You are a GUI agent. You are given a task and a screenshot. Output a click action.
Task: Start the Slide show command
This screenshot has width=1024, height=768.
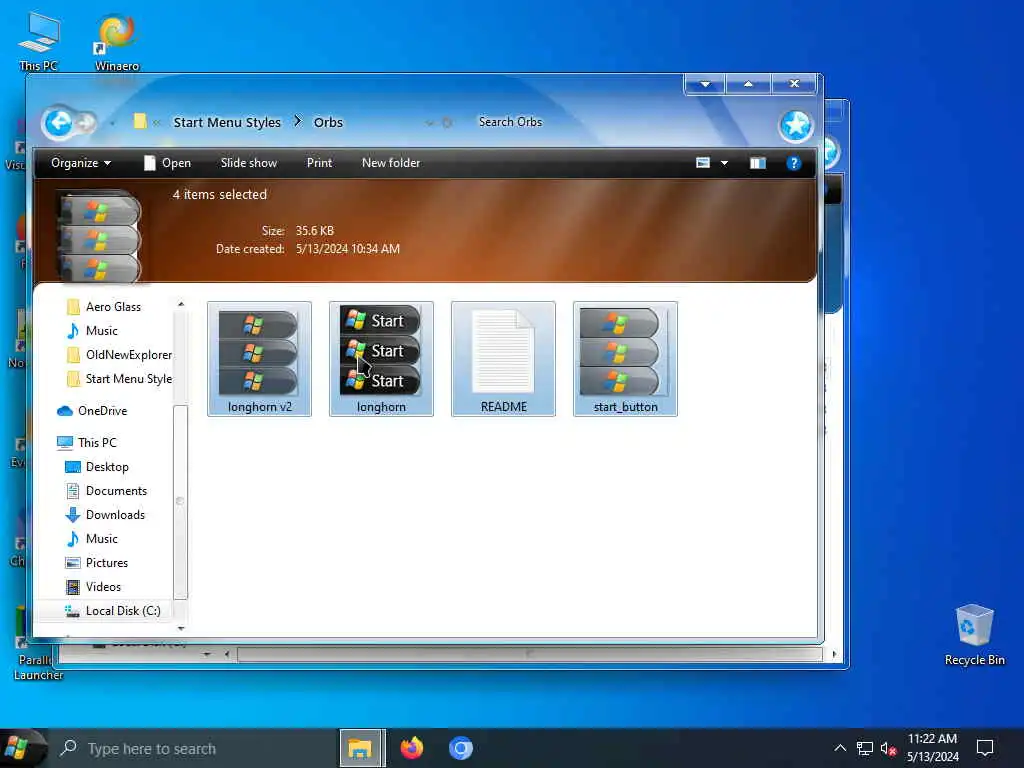tap(248, 163)
